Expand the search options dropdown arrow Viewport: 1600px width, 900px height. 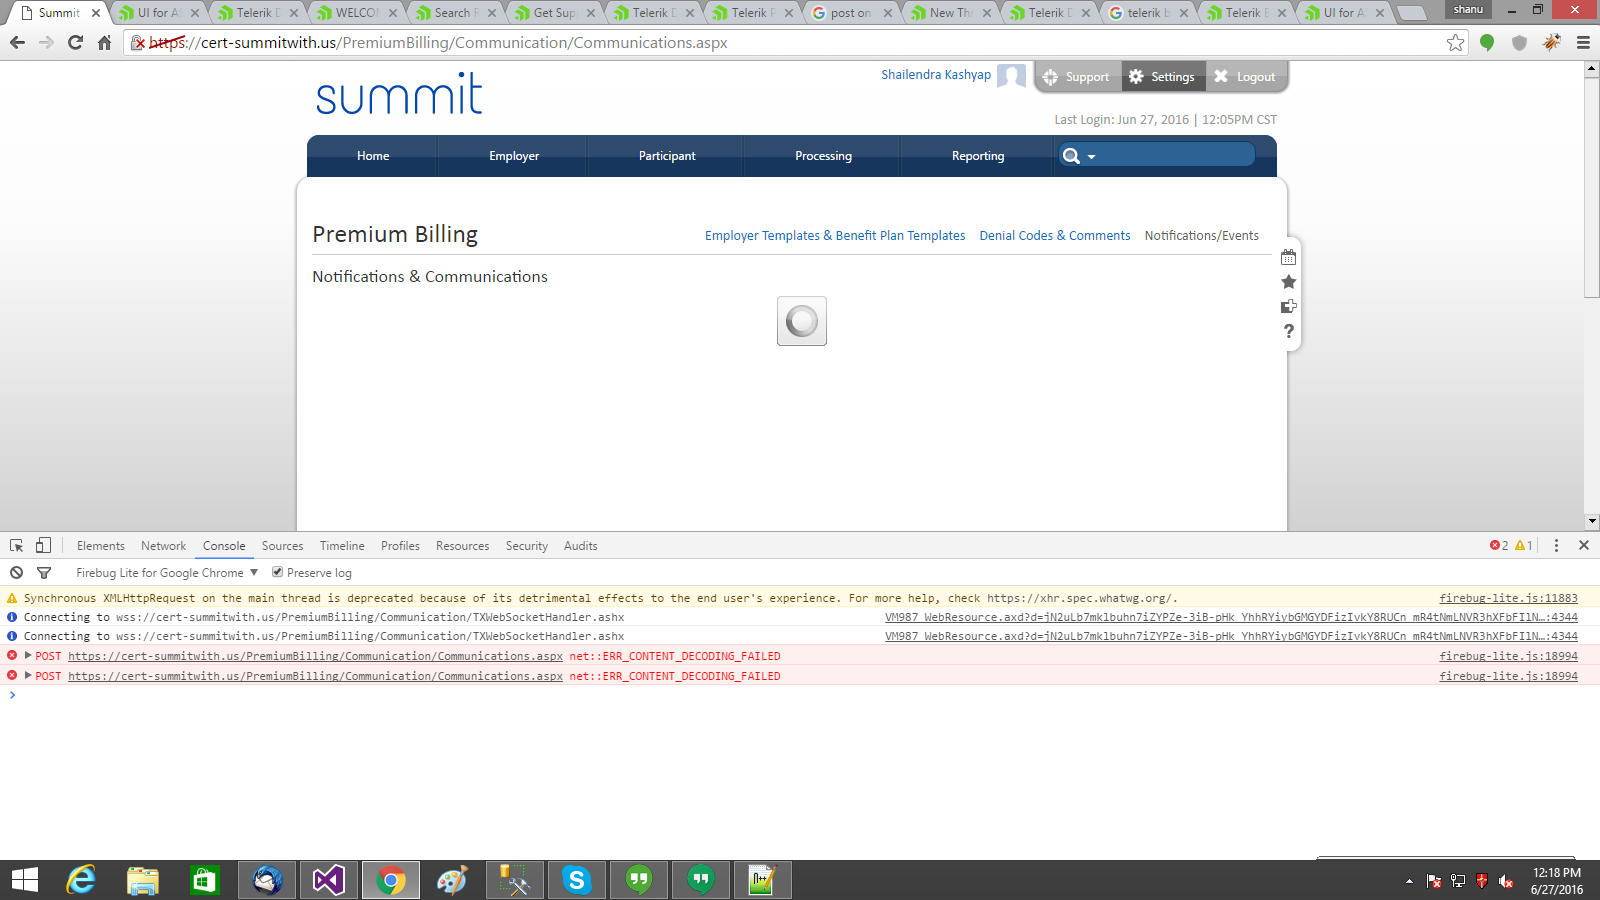coord(1092,157)
